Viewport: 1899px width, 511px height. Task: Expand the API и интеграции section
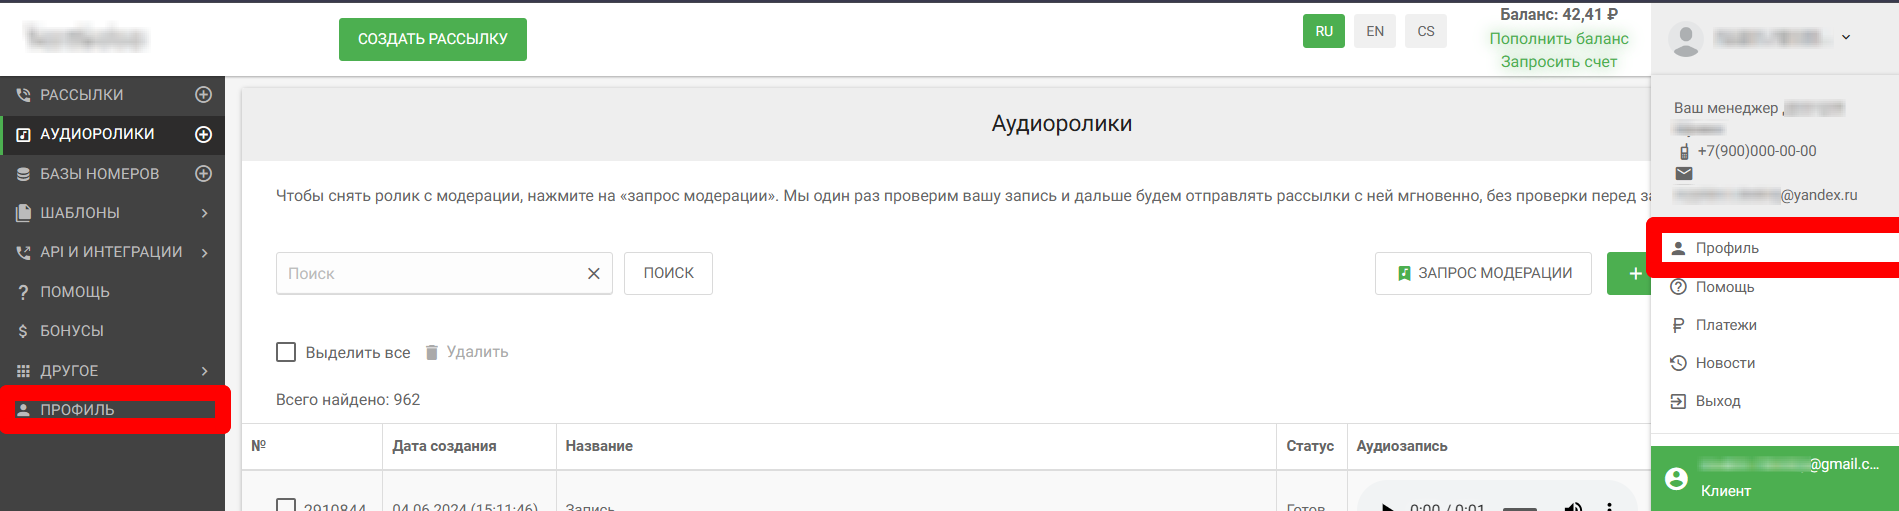204,252
